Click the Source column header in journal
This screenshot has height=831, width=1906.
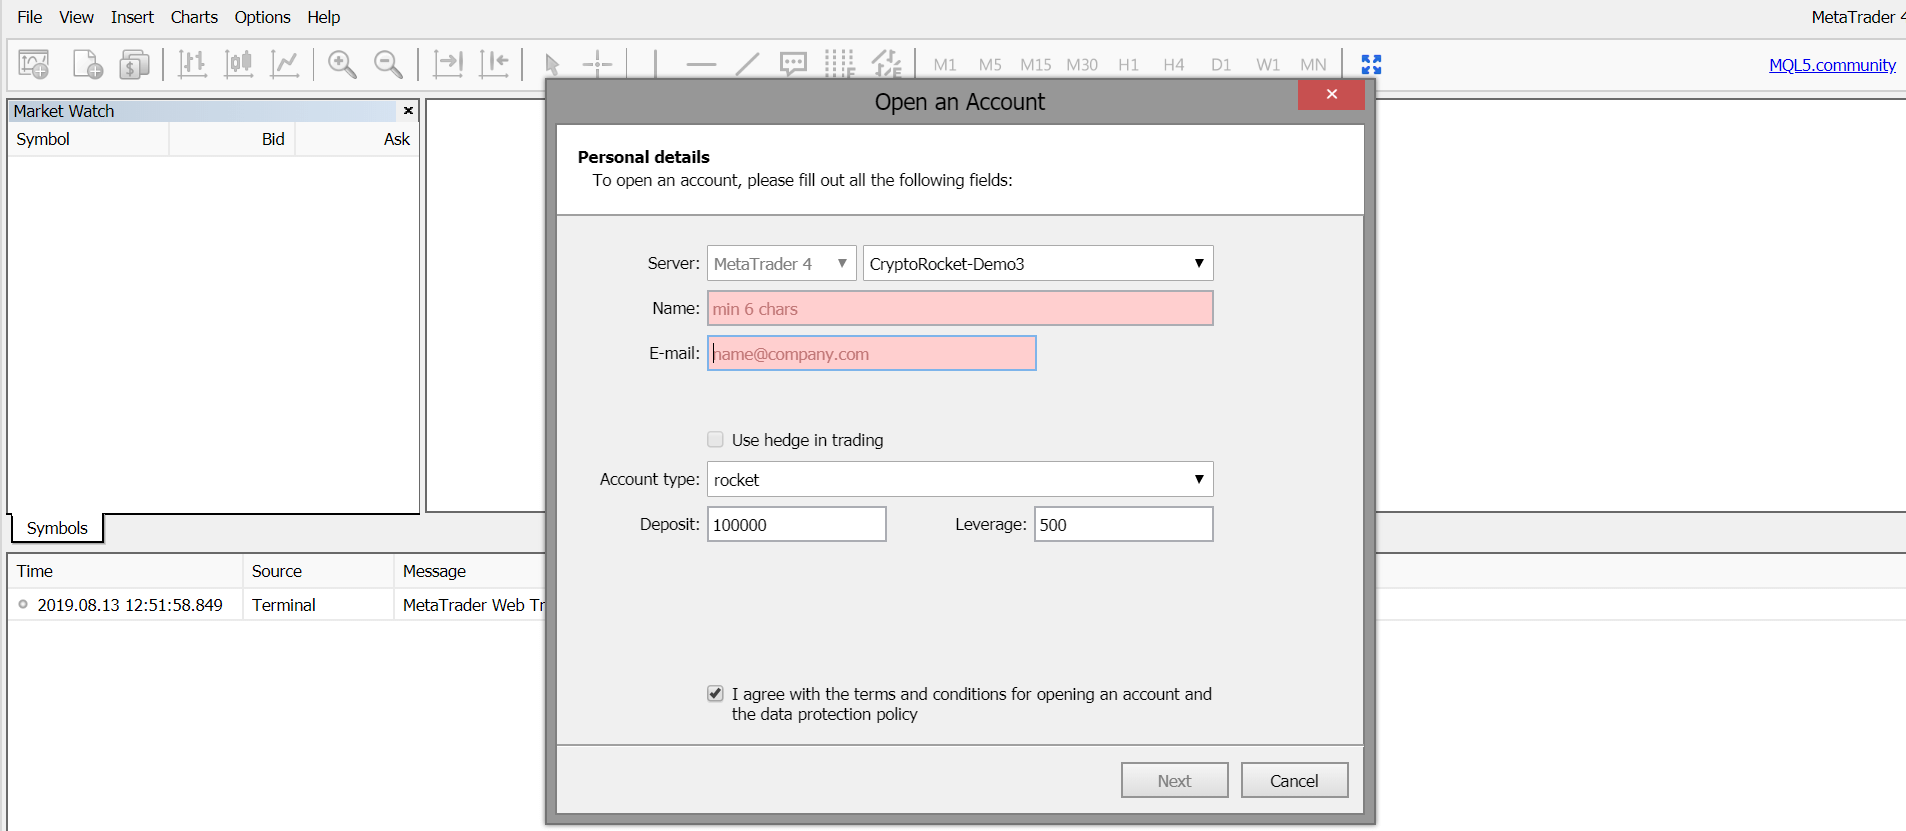319,571
